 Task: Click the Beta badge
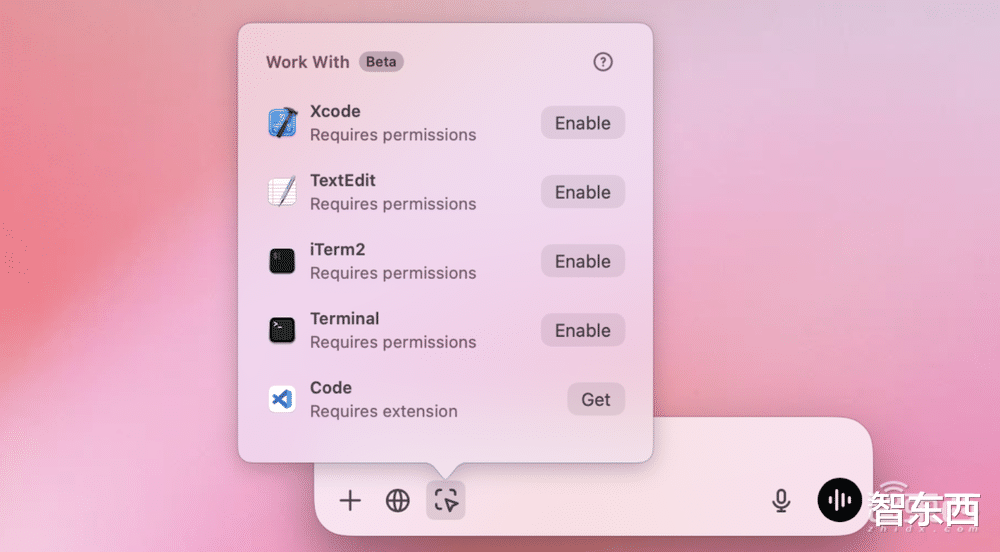(x=381, y=62)
